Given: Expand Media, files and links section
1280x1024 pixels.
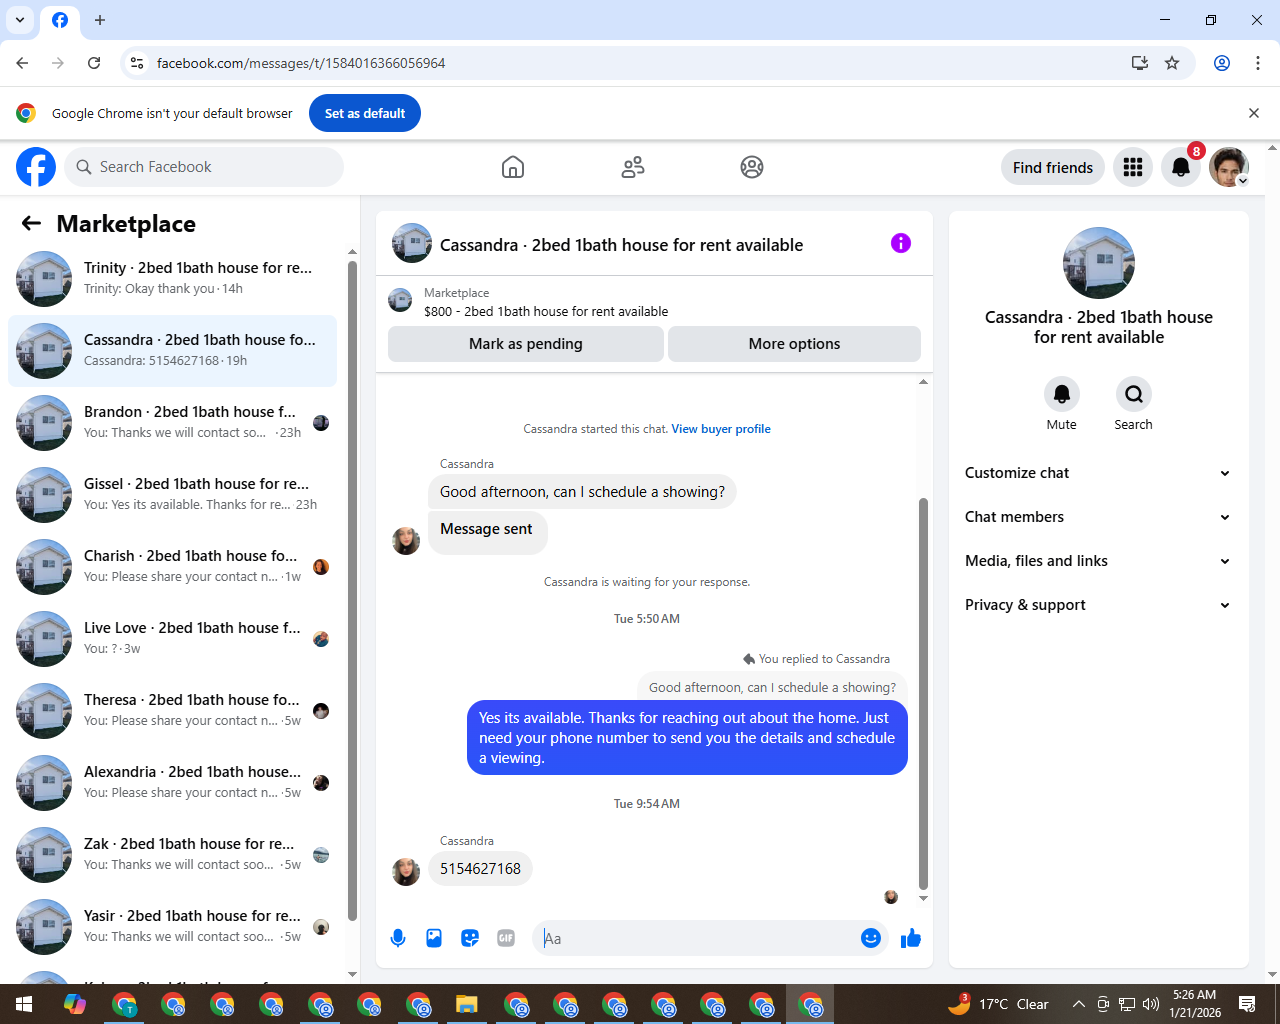Looking at the screenshot, I should tap(1098, 561).
